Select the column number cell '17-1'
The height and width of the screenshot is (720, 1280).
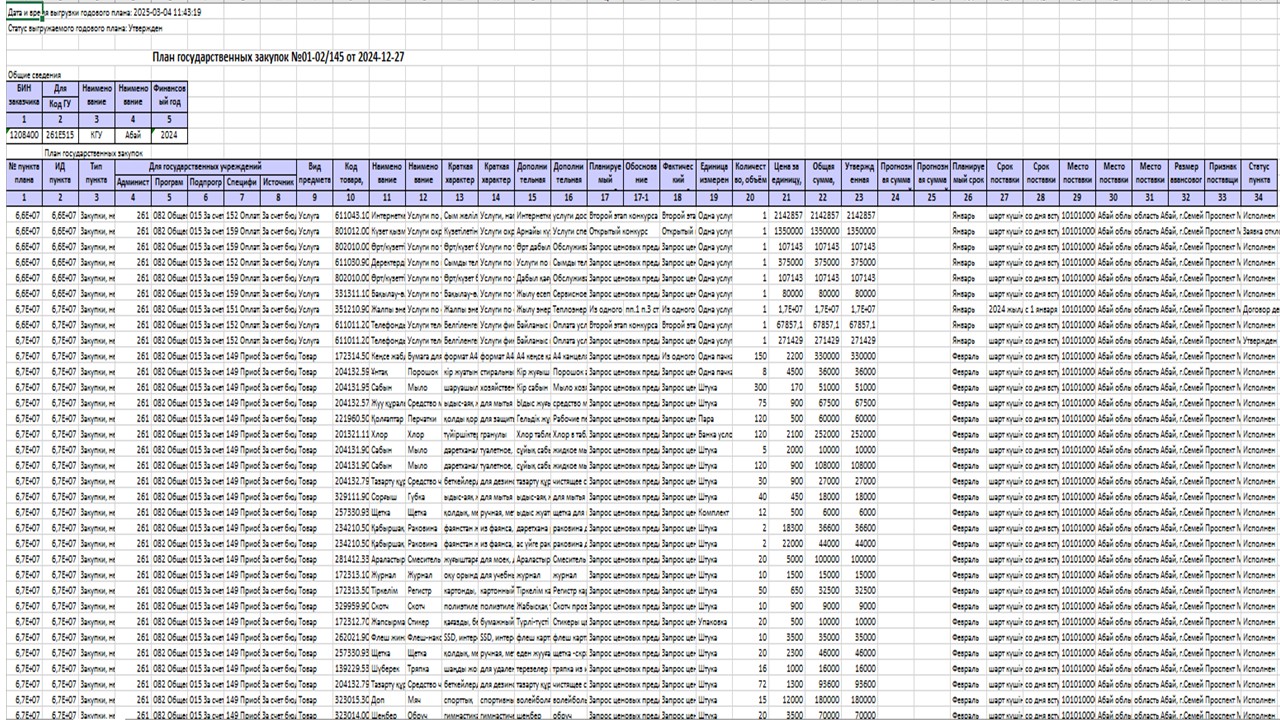pos(641,198)
